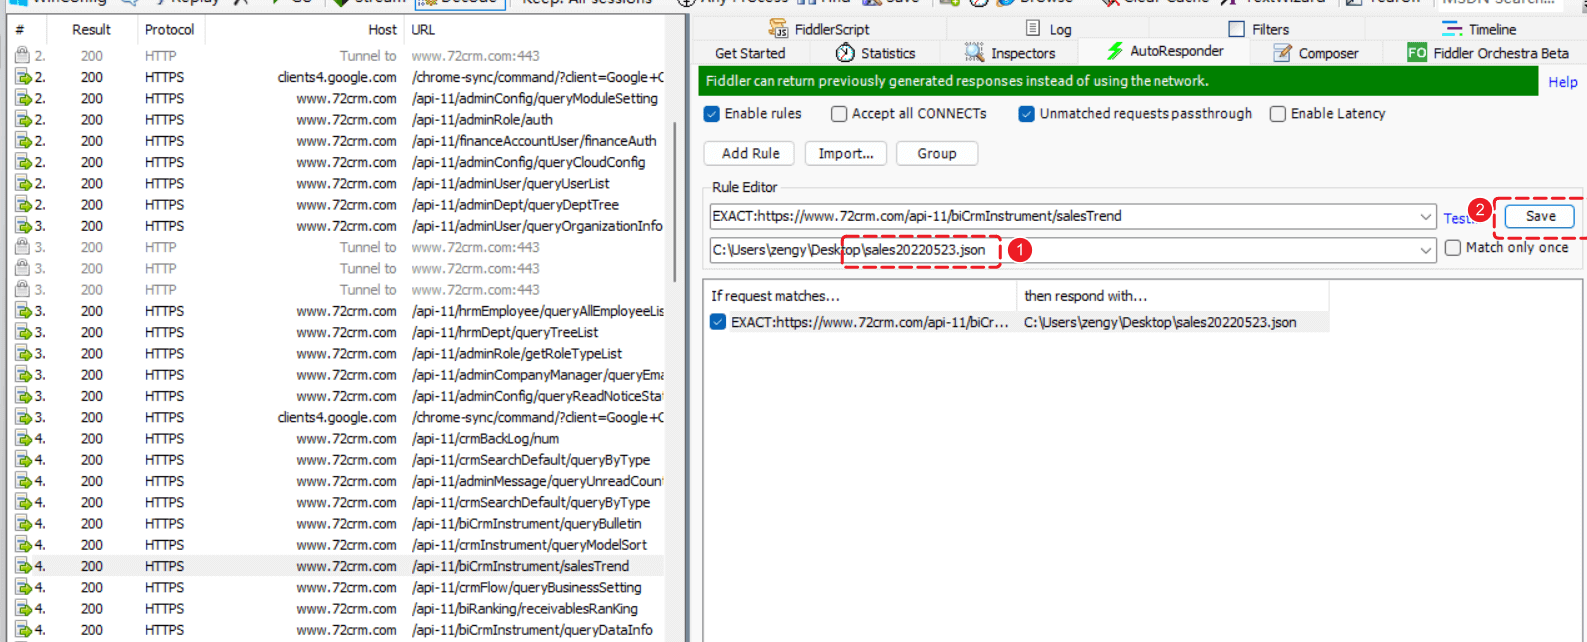
Task: Toggle the Enable rules checkbox
Action: point(712,114)
